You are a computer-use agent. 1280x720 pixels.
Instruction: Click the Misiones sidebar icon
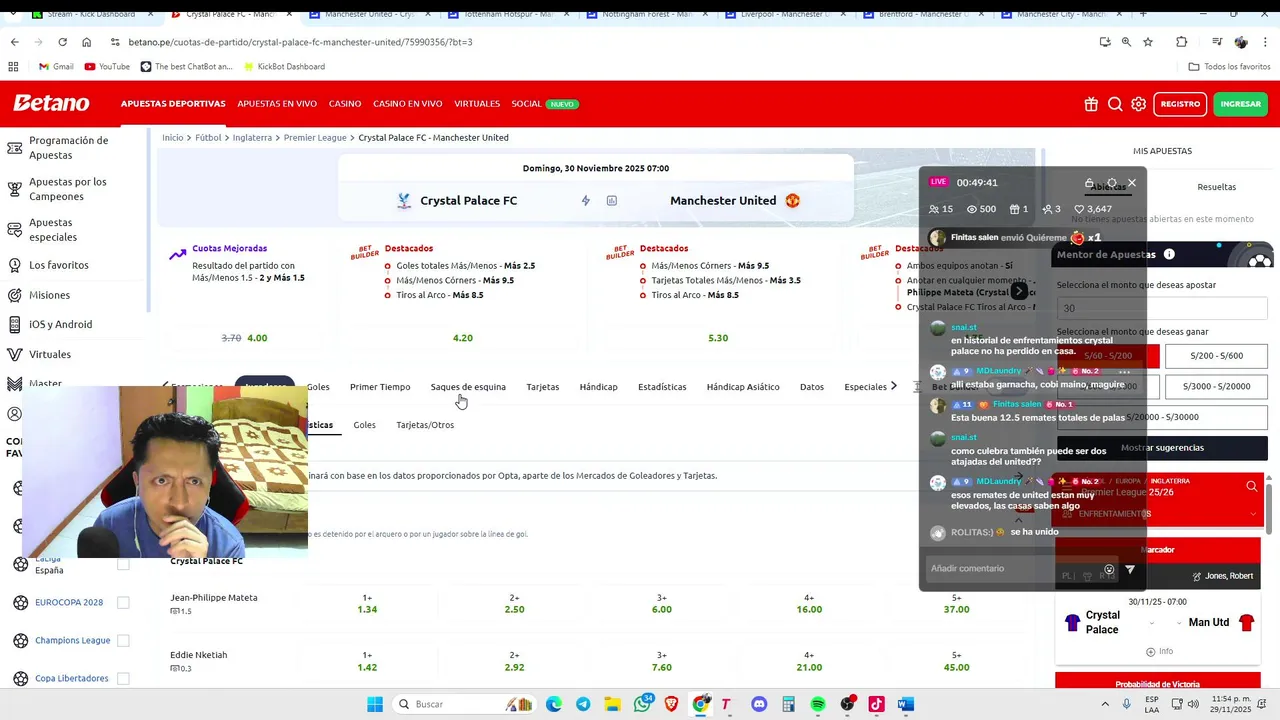15,295
